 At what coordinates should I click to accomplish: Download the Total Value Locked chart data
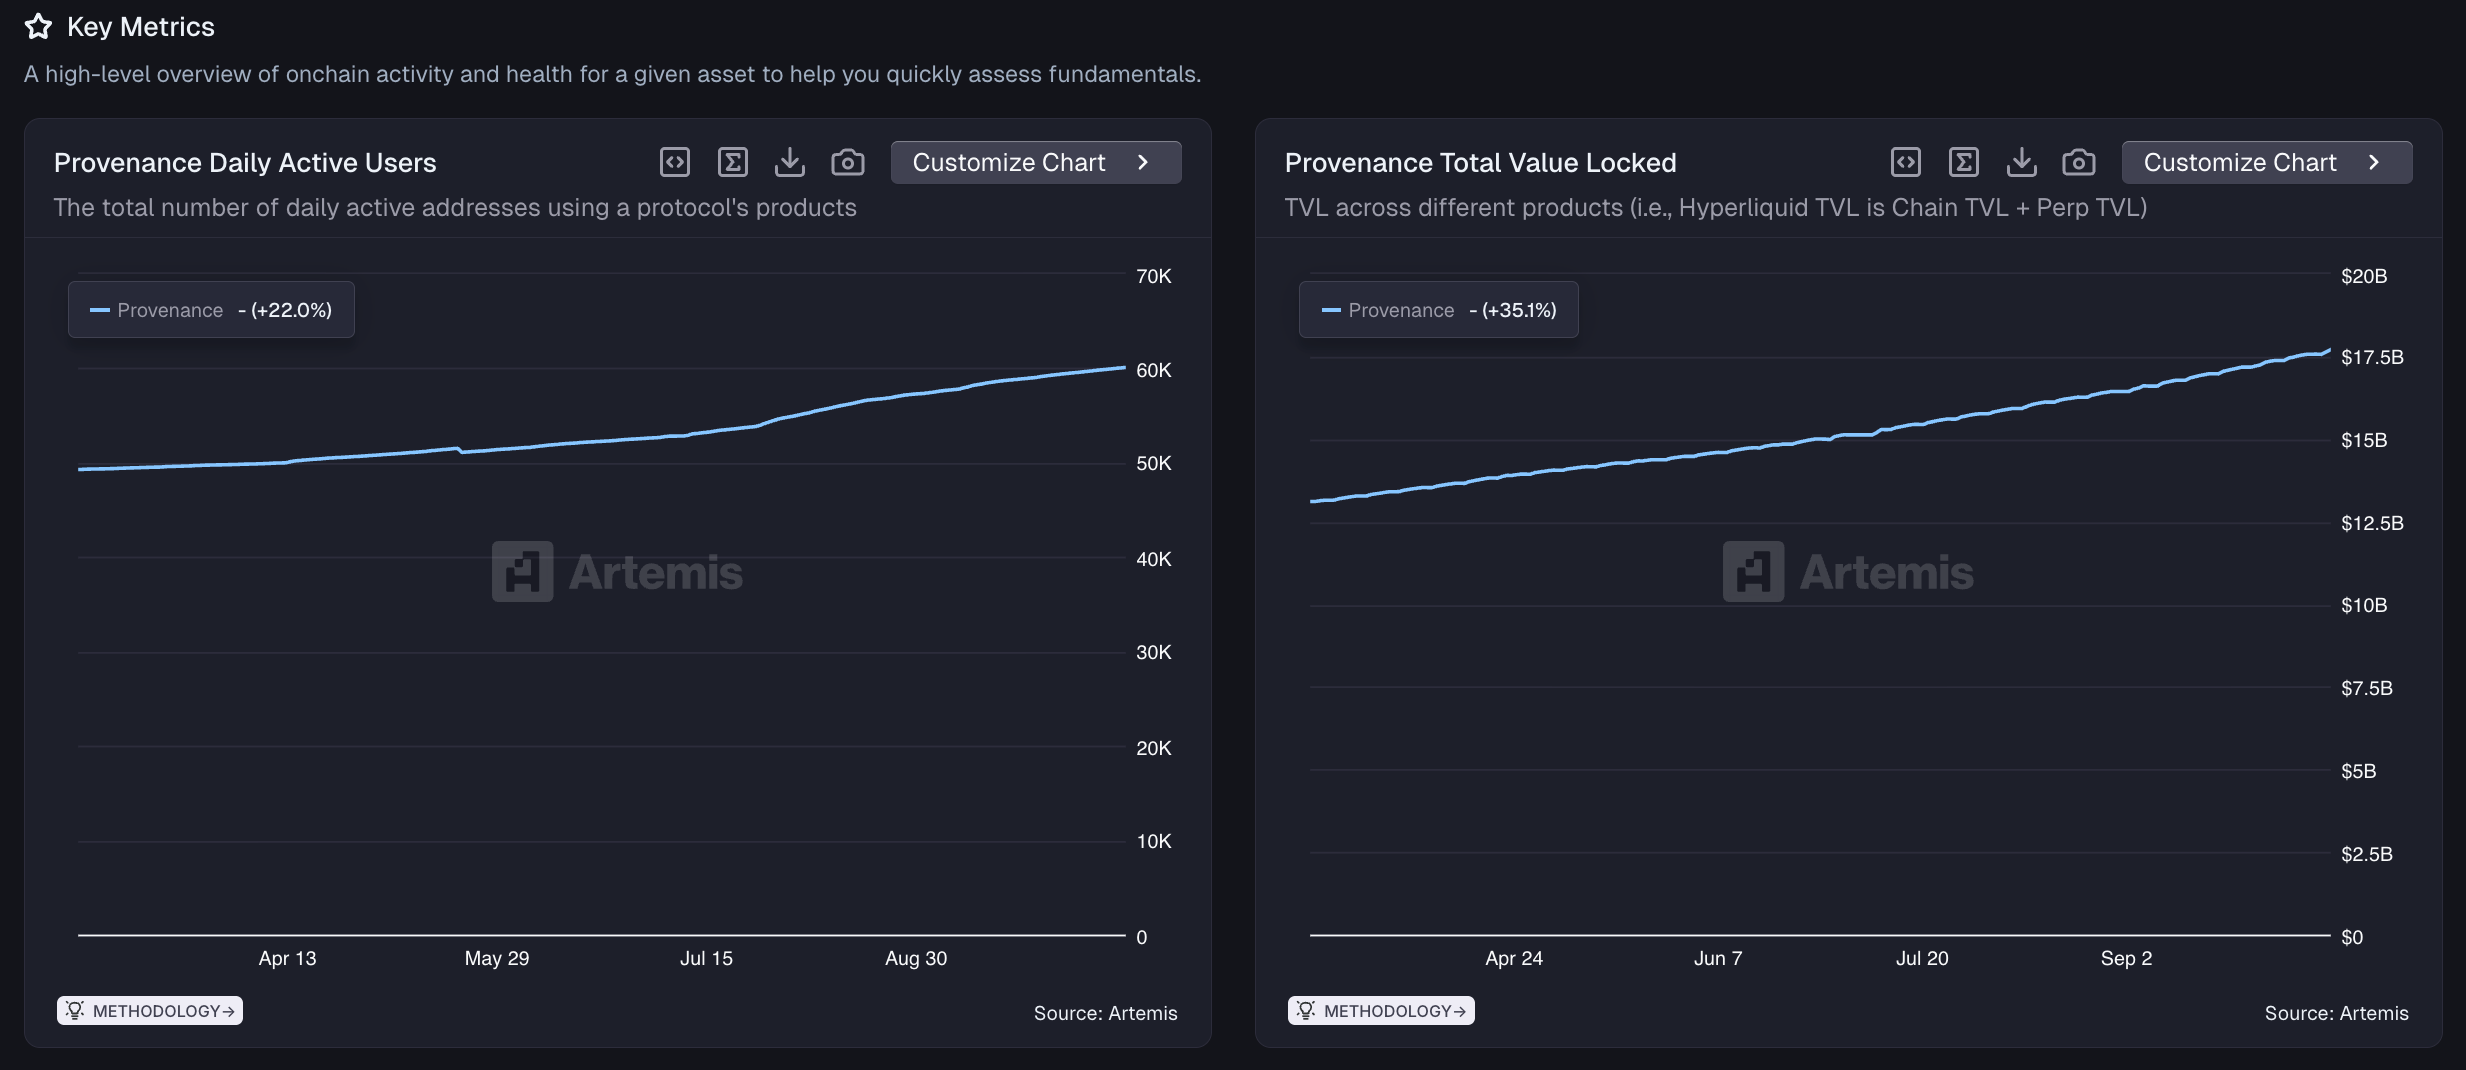click(x=2021, y=162)
